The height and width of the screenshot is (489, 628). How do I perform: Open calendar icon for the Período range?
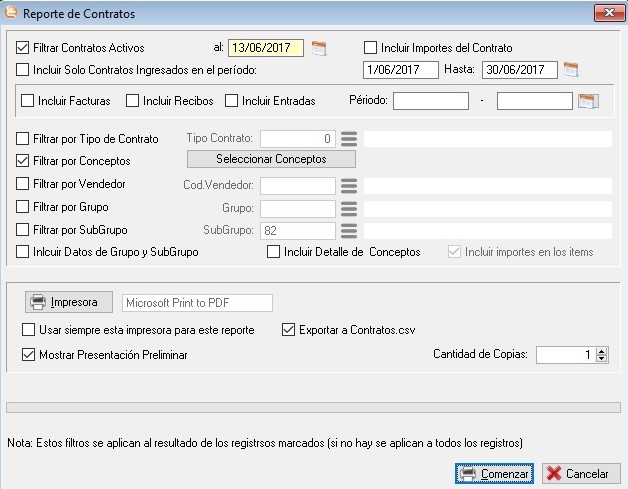pyautogui.click(x=587, y=101)
